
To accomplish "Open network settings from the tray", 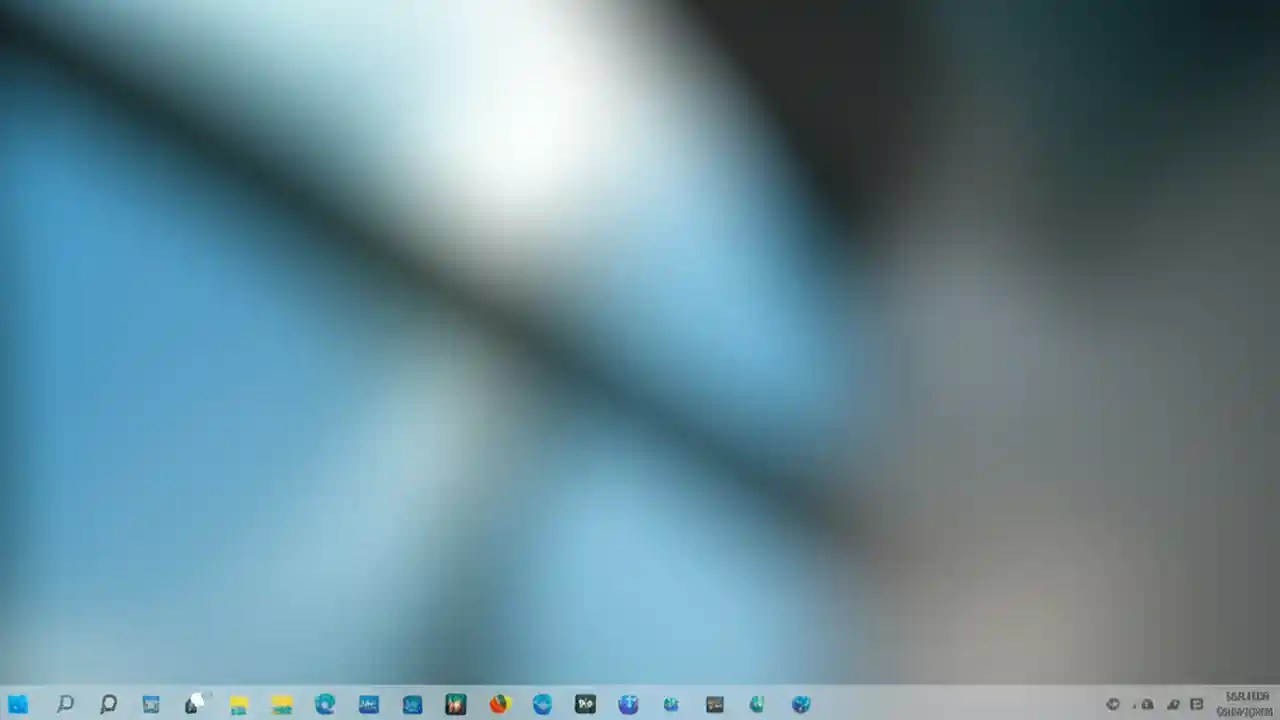I will click(1146, 704).
